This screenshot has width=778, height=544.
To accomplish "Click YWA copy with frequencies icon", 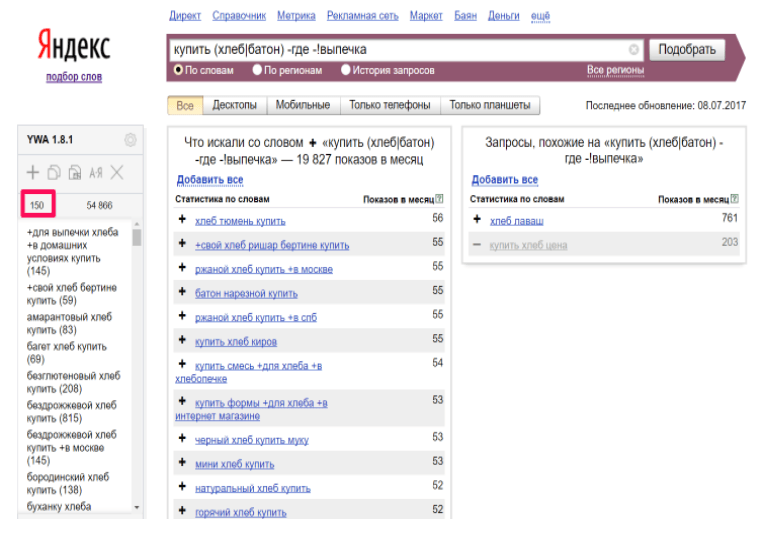I will pyautogui.click(x=74, y=172).
